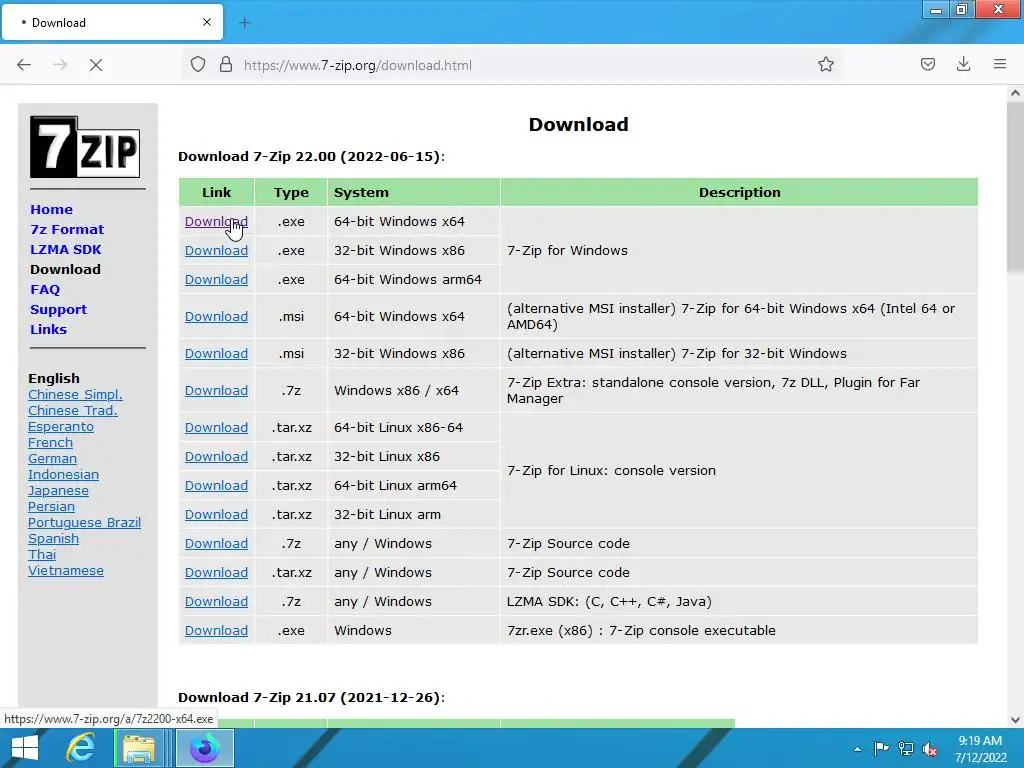Open the taskbar clock and date
Screen dimensions: 1024x768
pyautogui.click(x=980, y=749)
